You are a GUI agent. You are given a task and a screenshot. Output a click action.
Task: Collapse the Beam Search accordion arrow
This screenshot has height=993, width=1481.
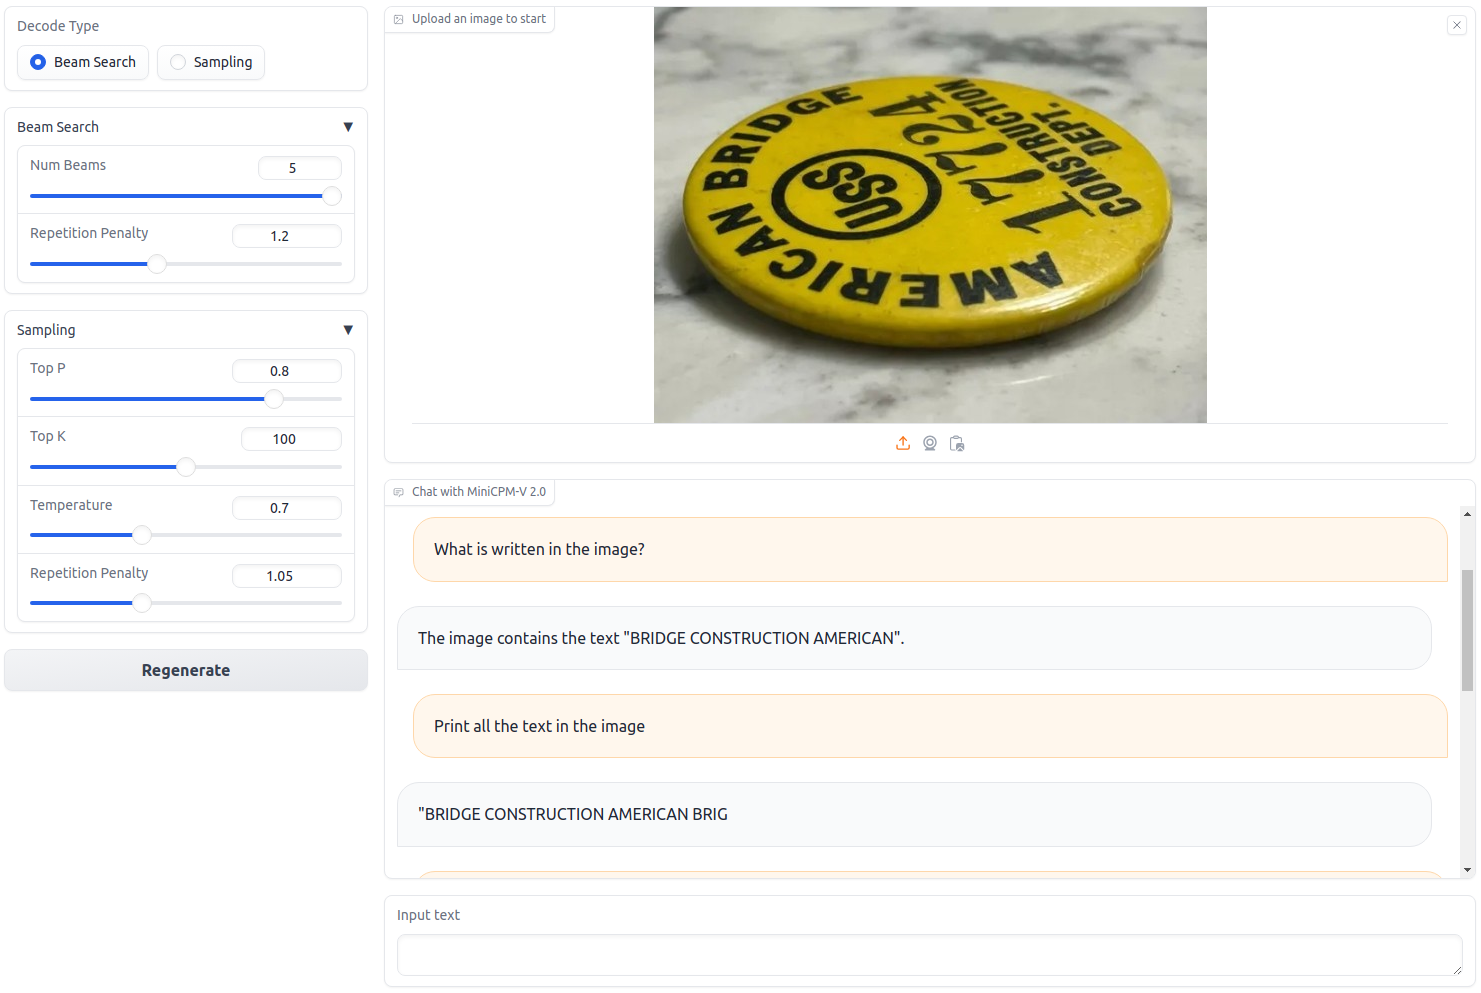pos(348,127)
